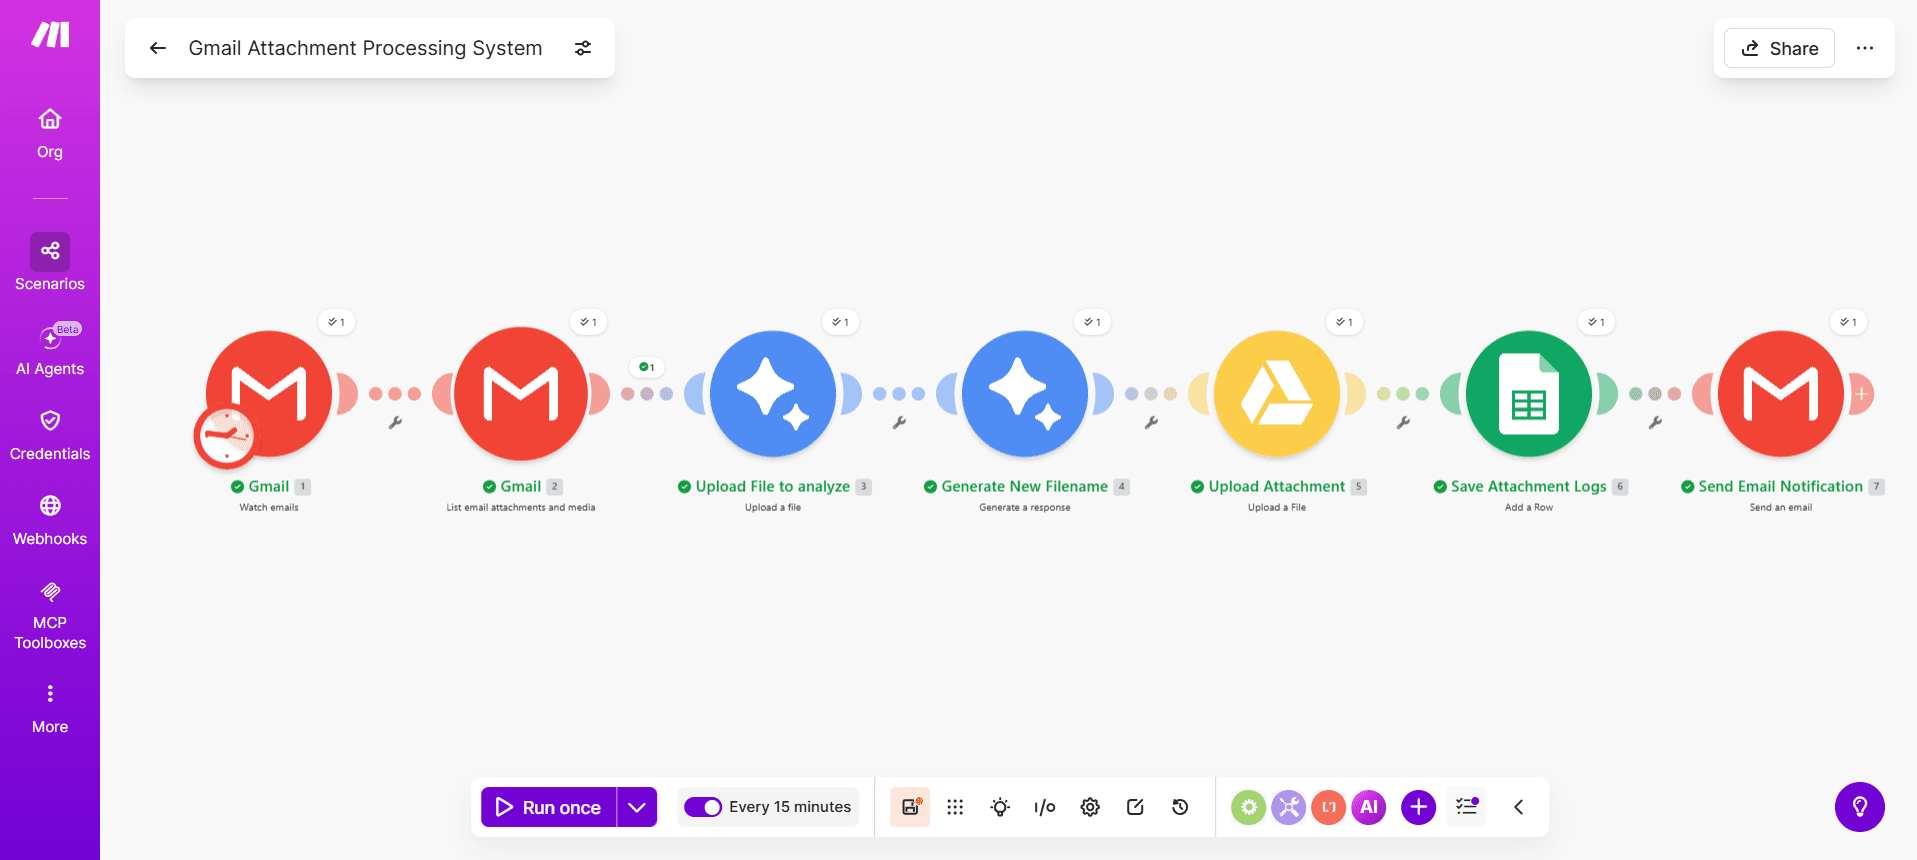Image resolution: width=1917 pixels, height=860 pixels.
Task: Open the notes icon
Action: pos(1135,807)
